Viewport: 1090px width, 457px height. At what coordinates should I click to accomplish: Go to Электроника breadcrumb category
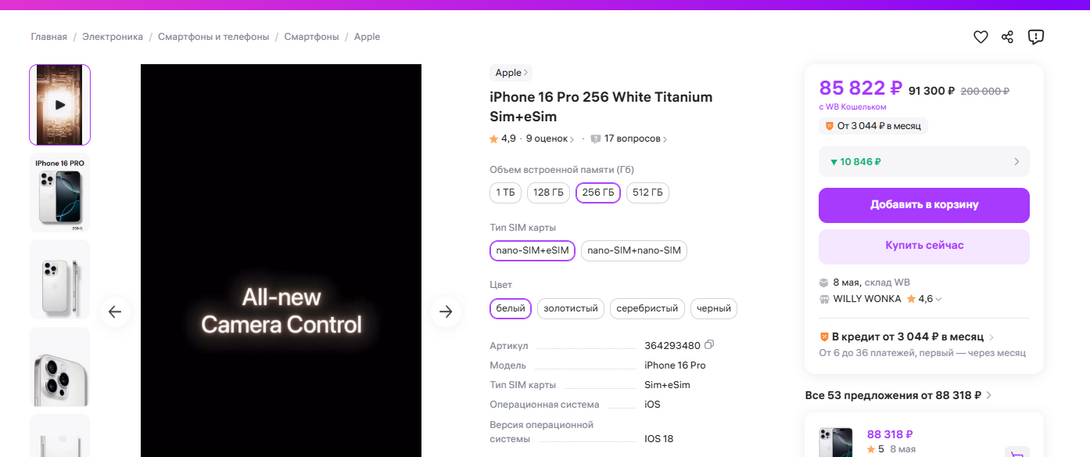click(x=113, y=37)
